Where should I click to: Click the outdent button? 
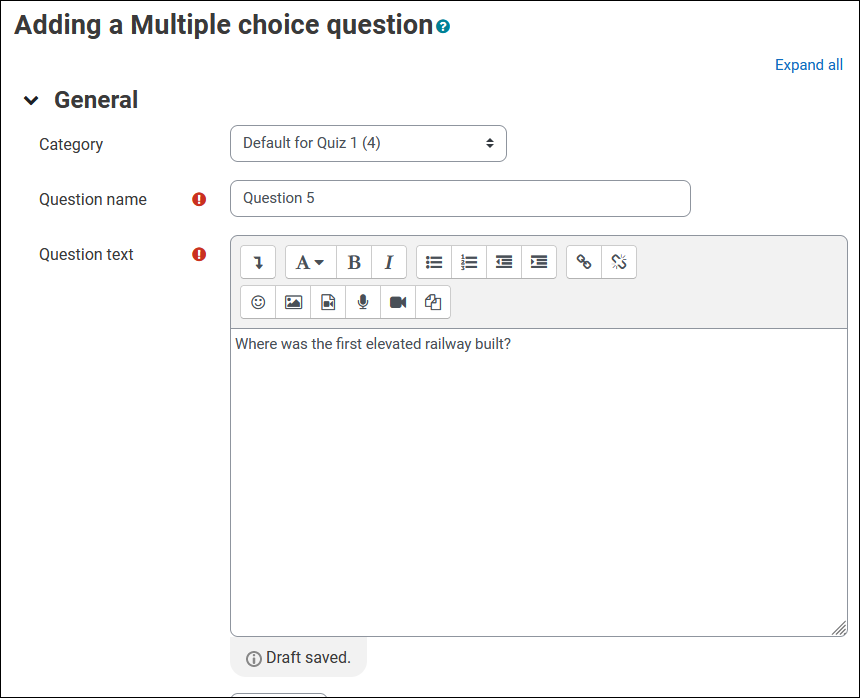504,262
